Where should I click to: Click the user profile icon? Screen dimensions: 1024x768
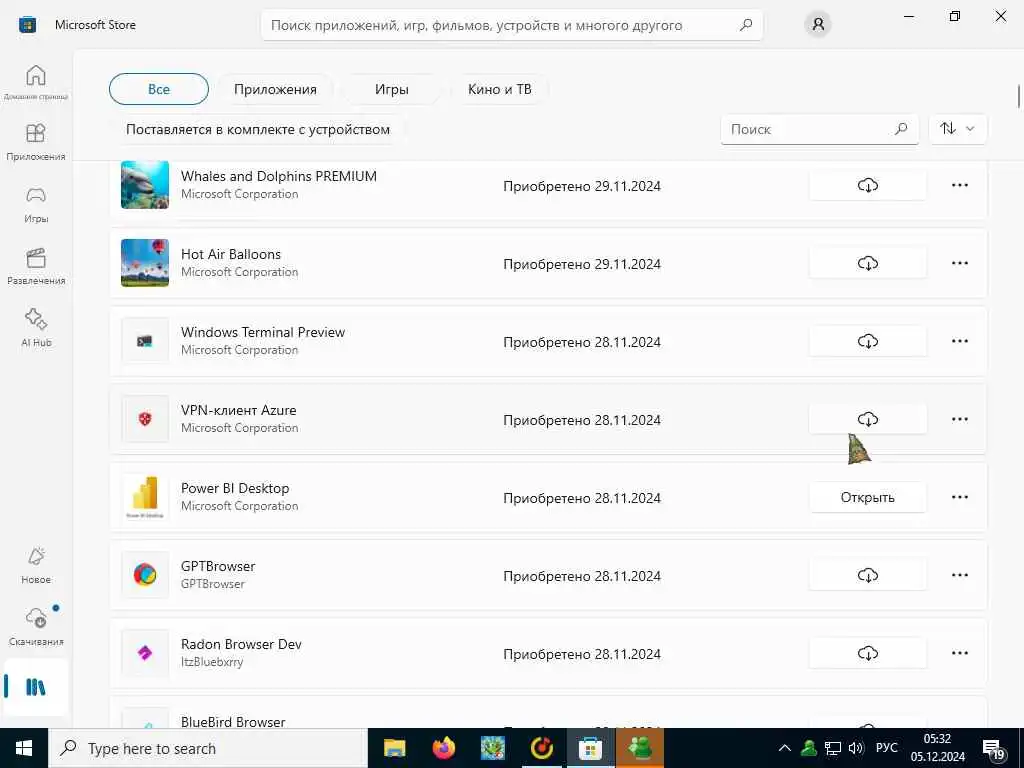point(818,25)
